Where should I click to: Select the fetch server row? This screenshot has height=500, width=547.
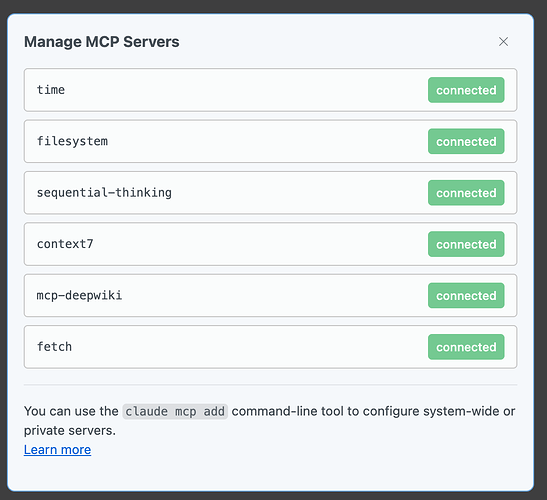270,347
